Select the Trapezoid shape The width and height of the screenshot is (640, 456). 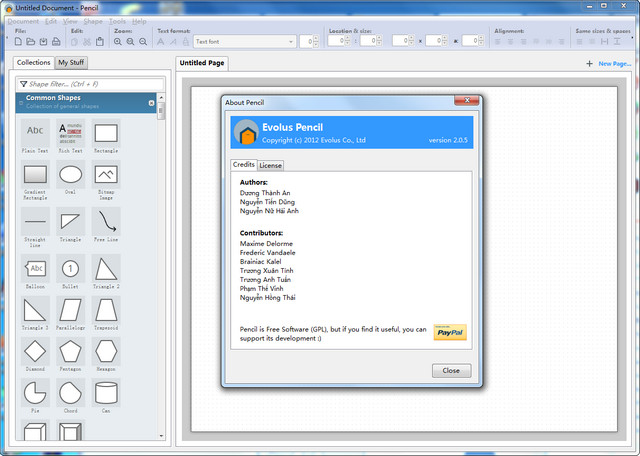pos(106,313)
